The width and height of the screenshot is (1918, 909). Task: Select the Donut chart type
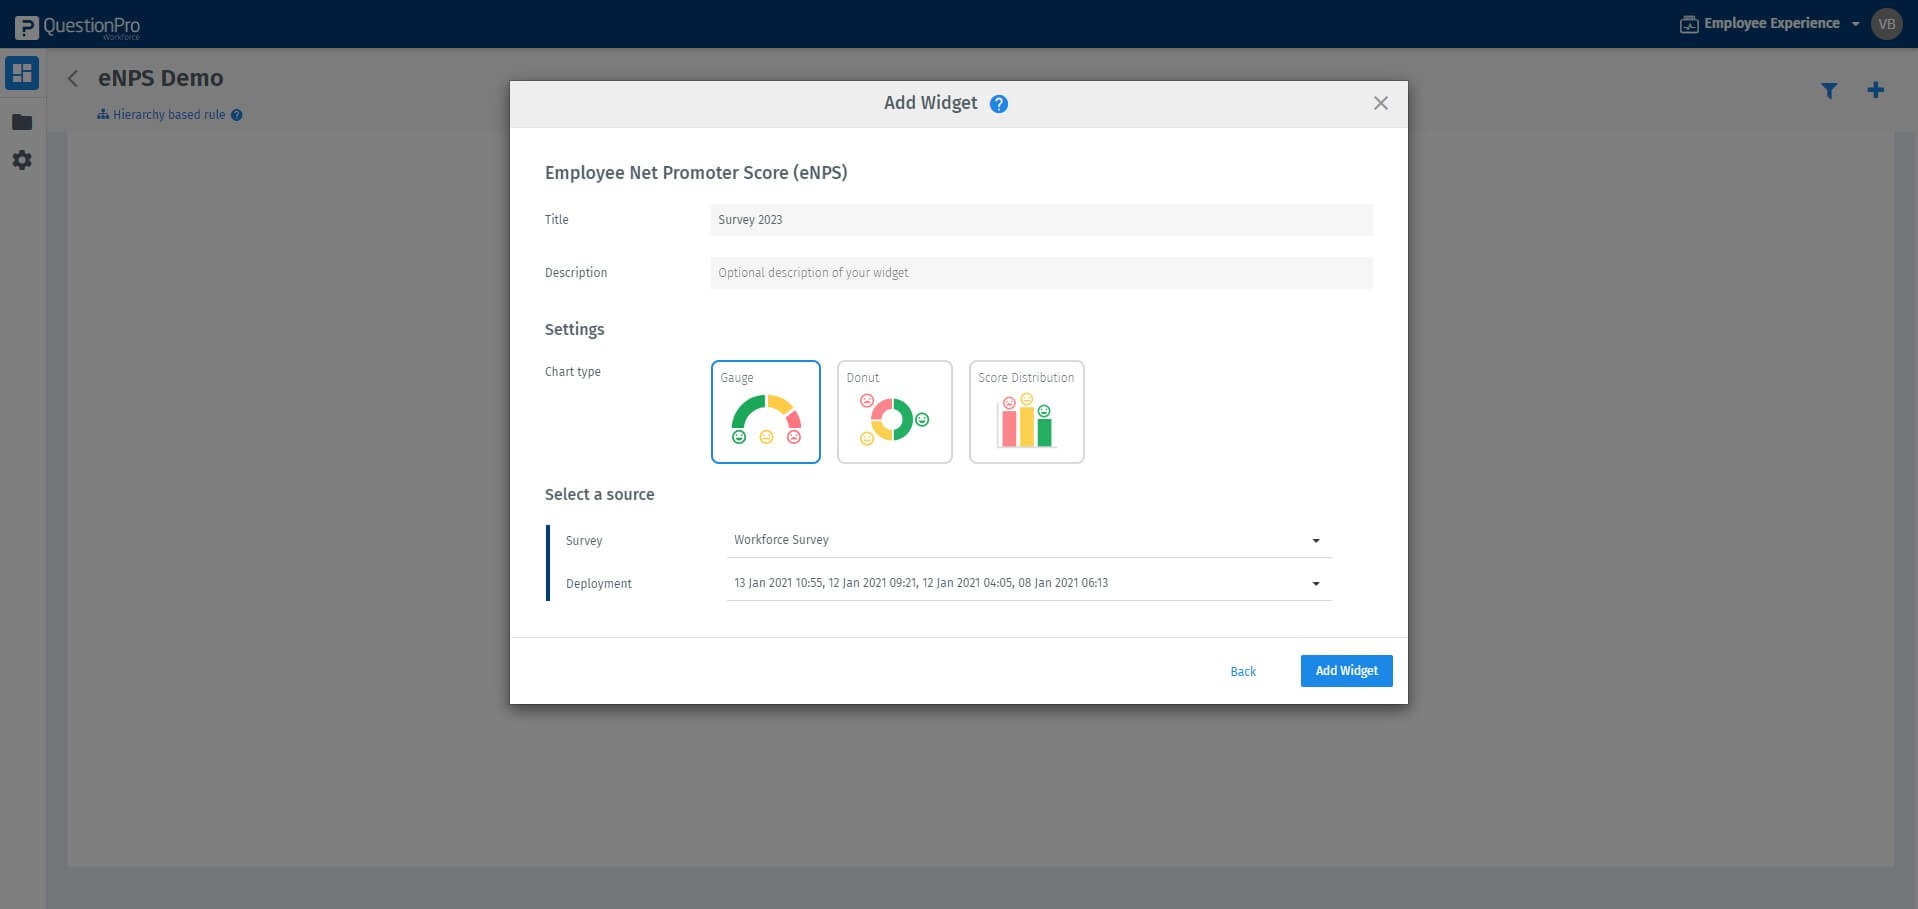click(894, 412)
